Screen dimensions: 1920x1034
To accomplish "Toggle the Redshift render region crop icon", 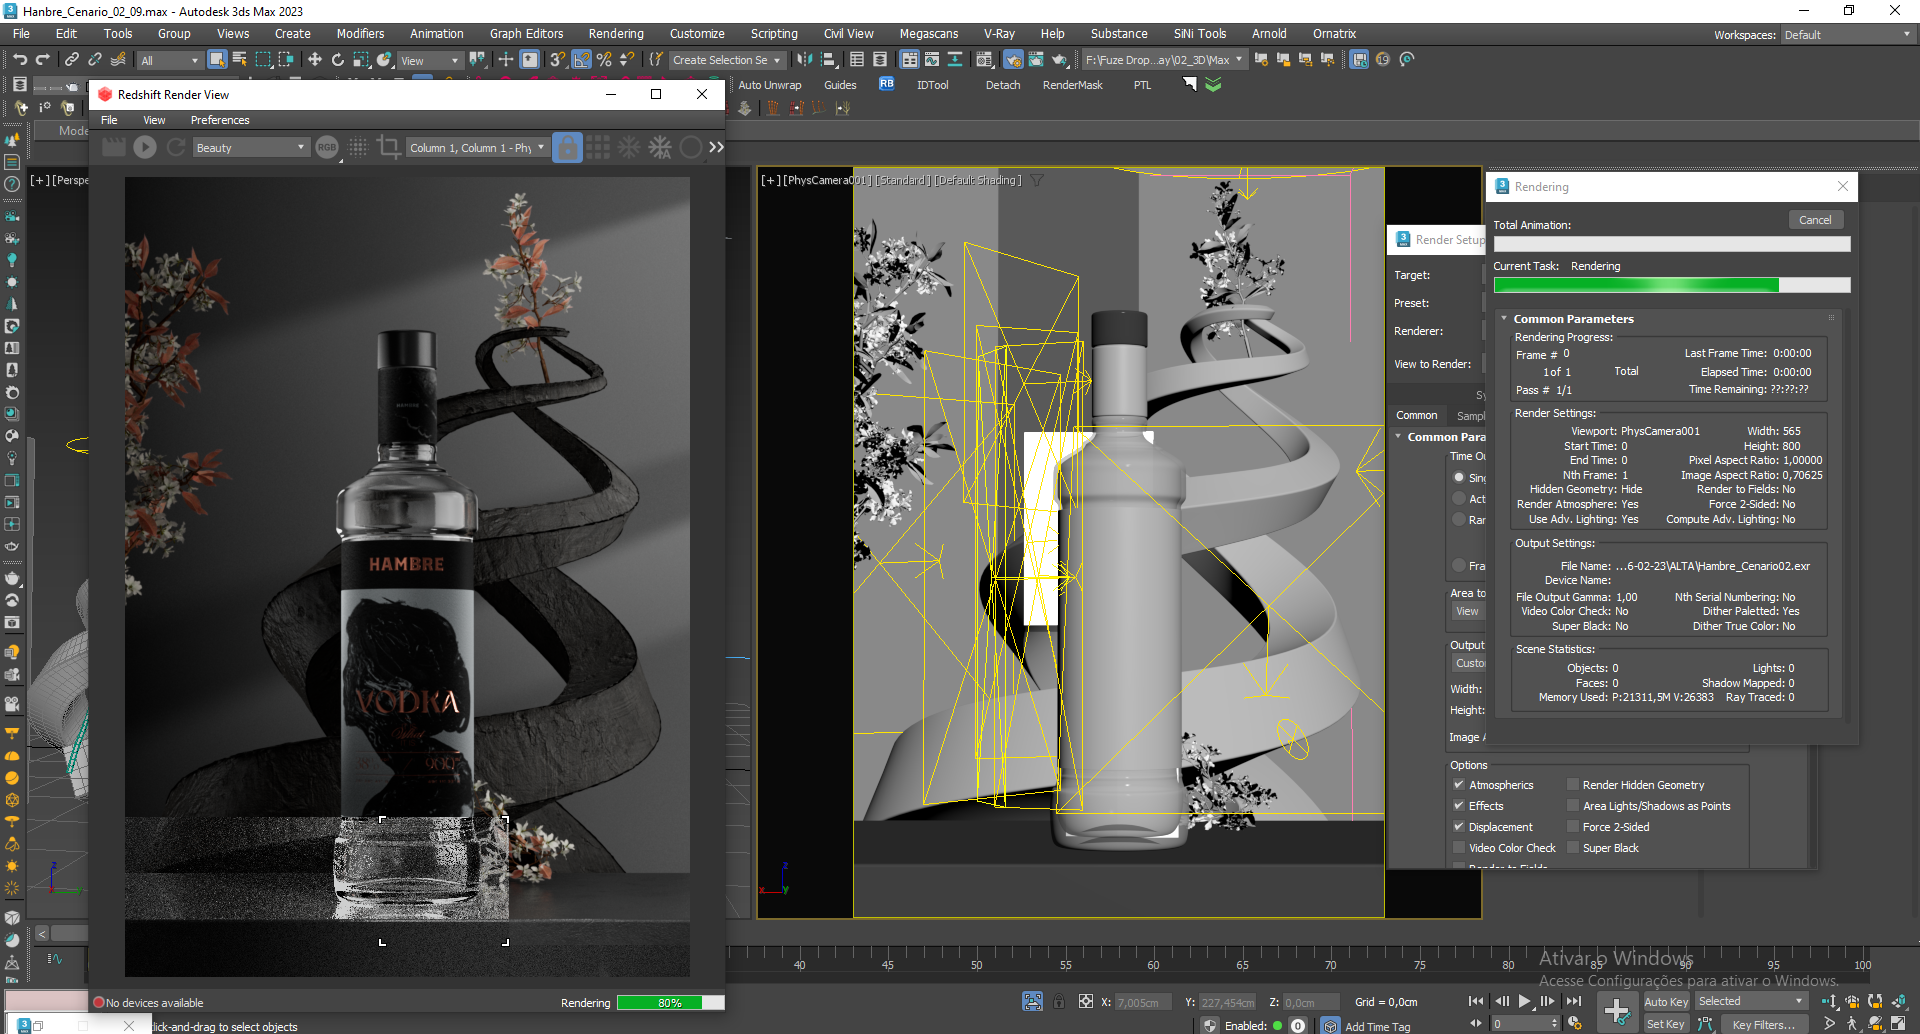I will click(389, 147).
